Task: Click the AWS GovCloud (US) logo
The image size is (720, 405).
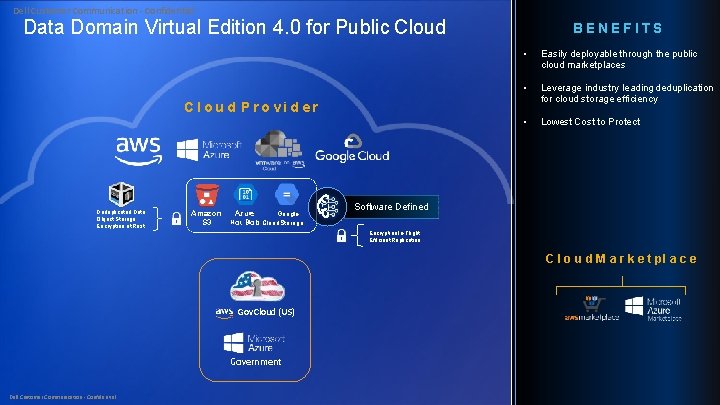Action: 255,312
